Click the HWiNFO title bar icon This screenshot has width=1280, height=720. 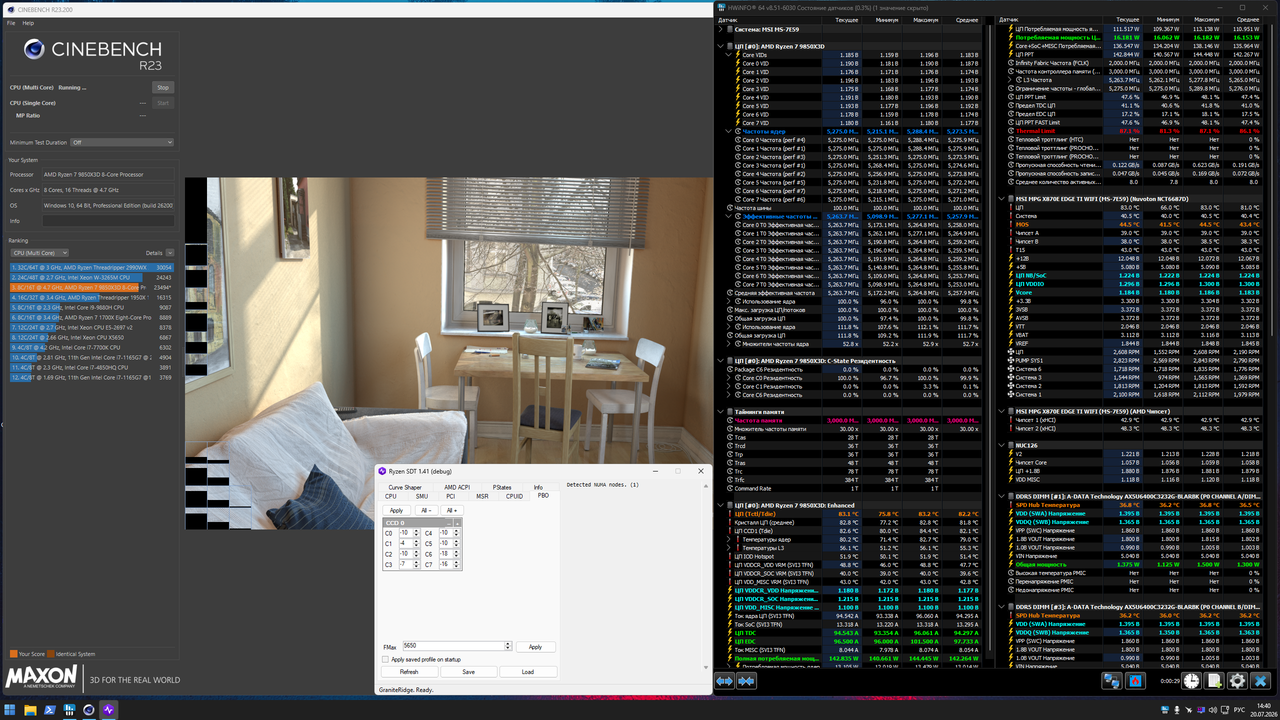pos(721,7)
